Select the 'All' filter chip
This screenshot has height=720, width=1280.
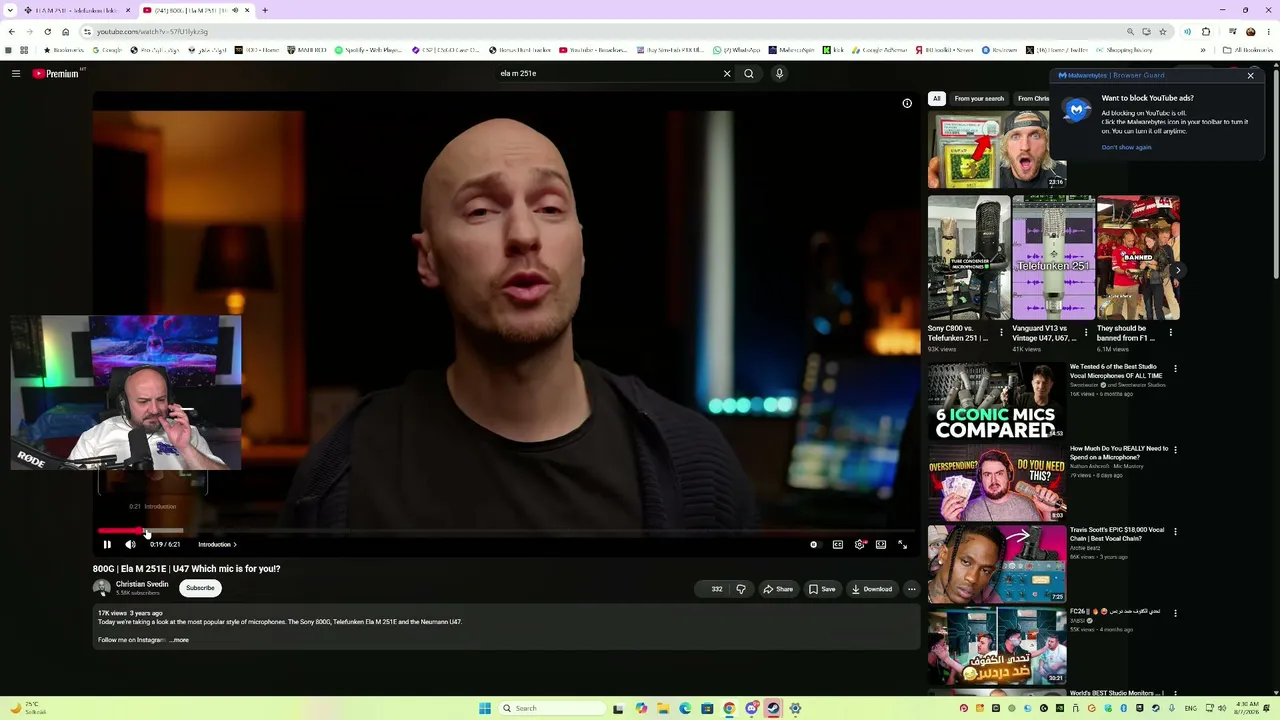[937, 99]
